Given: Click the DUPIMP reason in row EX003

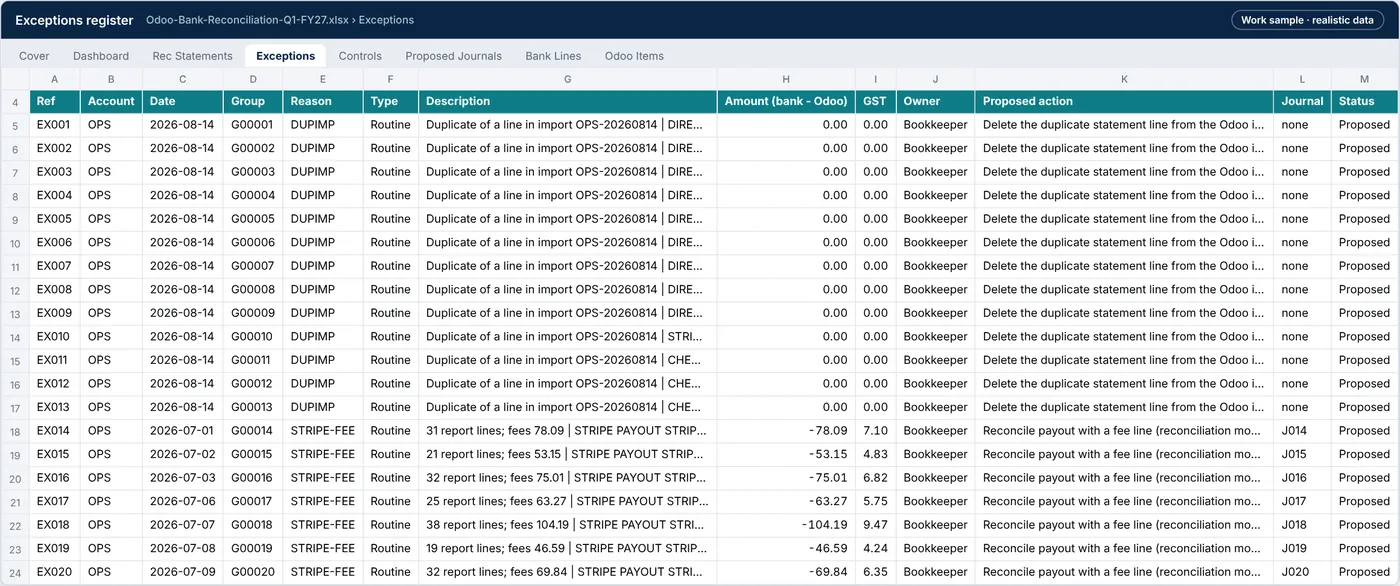Looking at the screenshot, I should coord(322,172).
